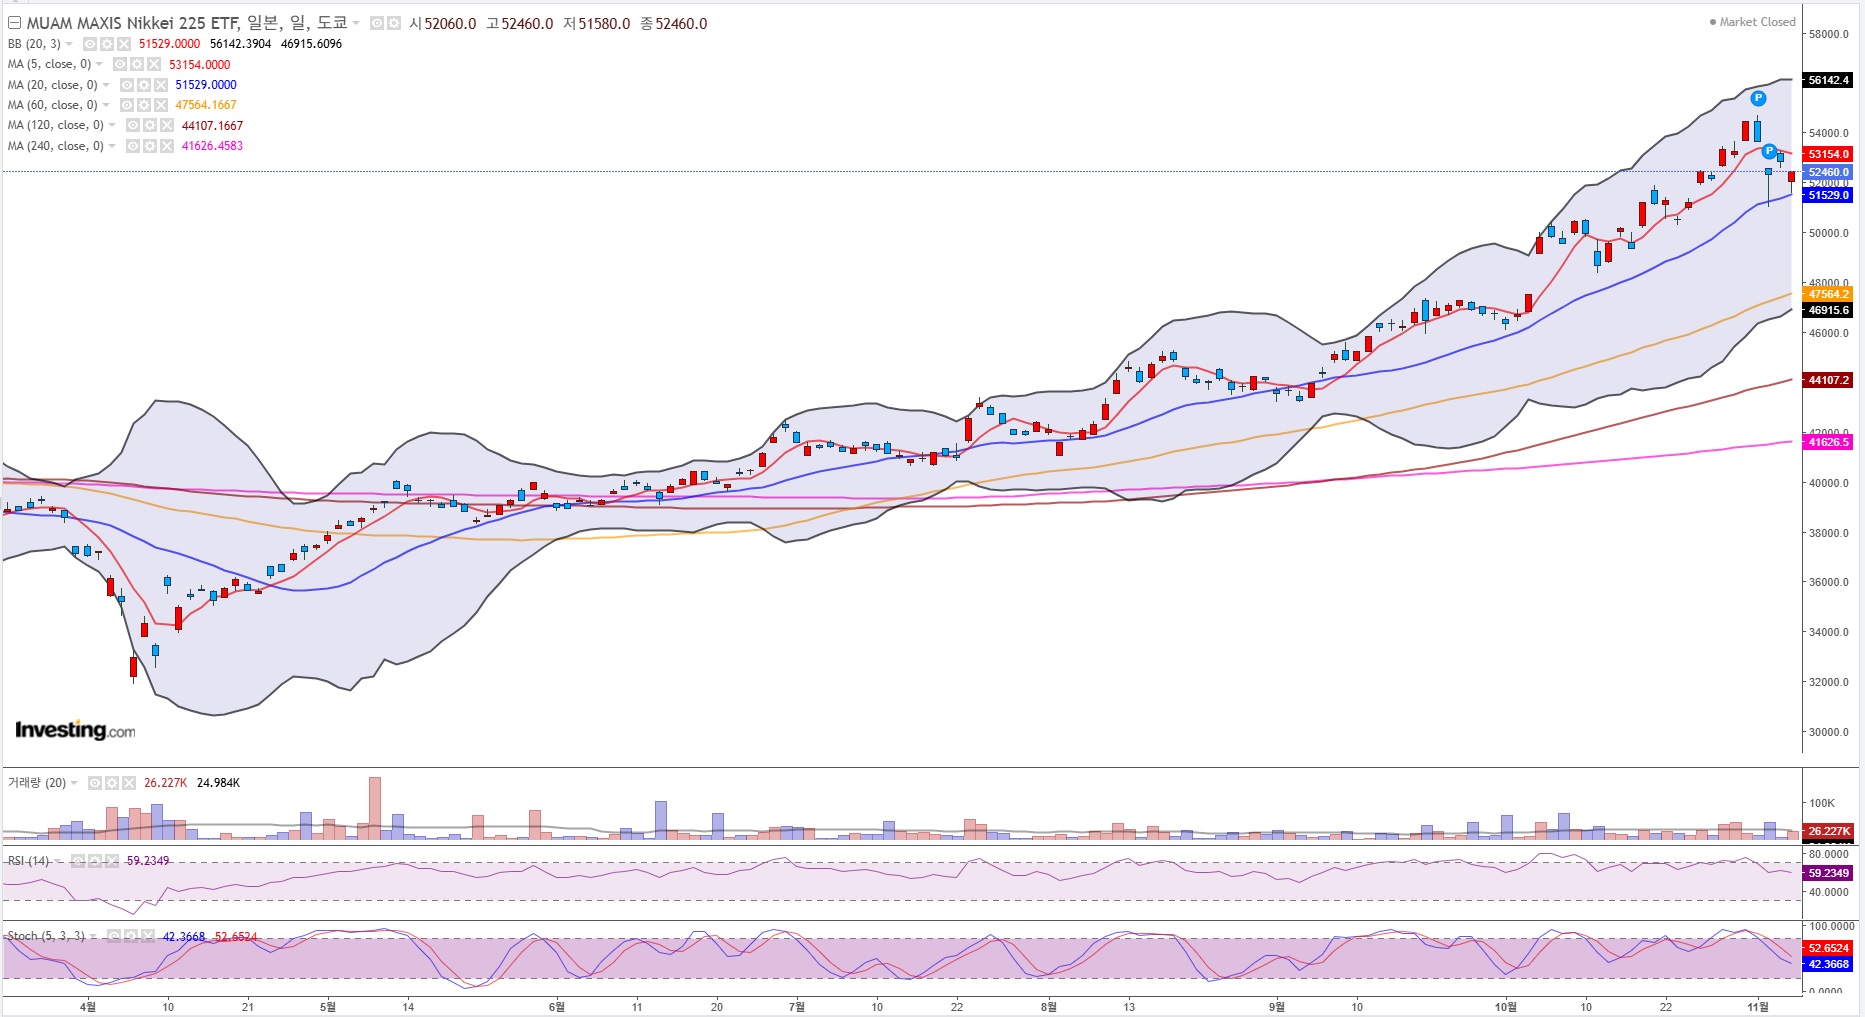Open MA (20, close, 0) settings gear

144,85
